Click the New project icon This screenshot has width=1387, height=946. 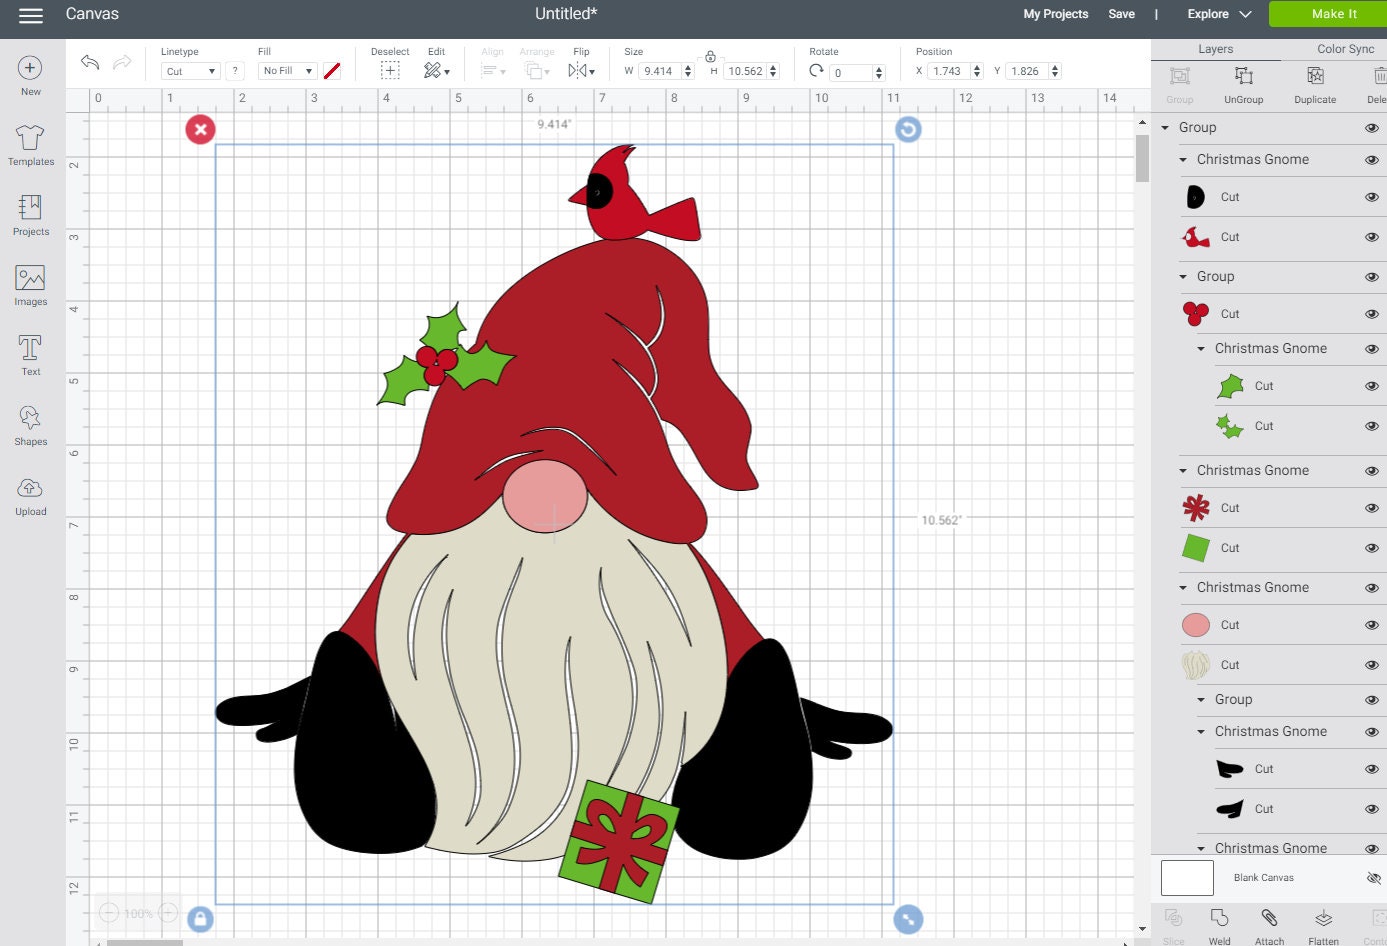pos(30,68)
